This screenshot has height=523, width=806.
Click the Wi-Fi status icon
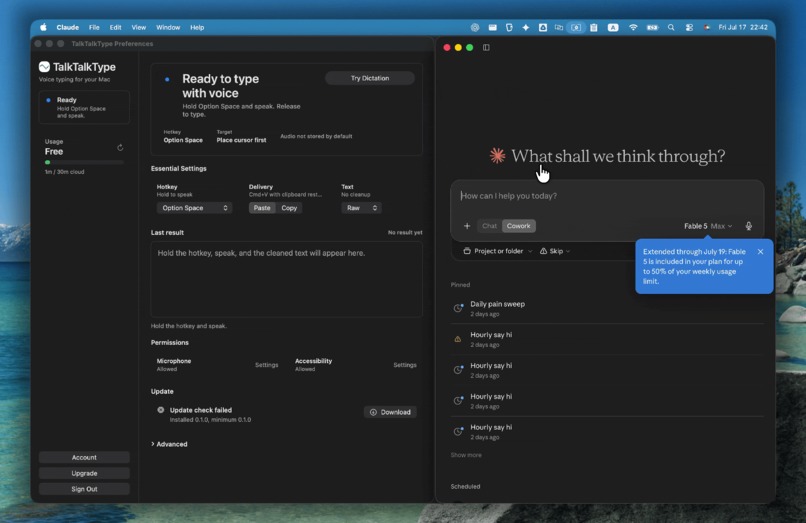[x=633, y=27]
